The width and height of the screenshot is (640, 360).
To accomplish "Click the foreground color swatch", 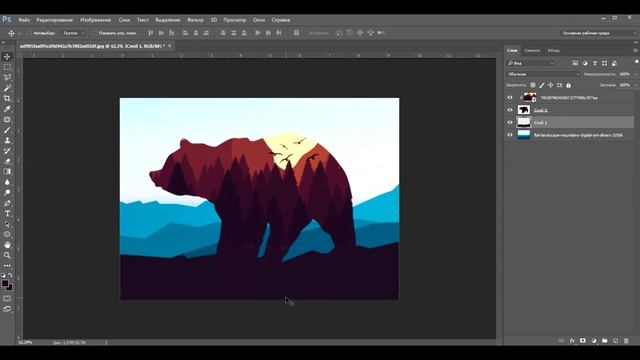I will (5, 283).
